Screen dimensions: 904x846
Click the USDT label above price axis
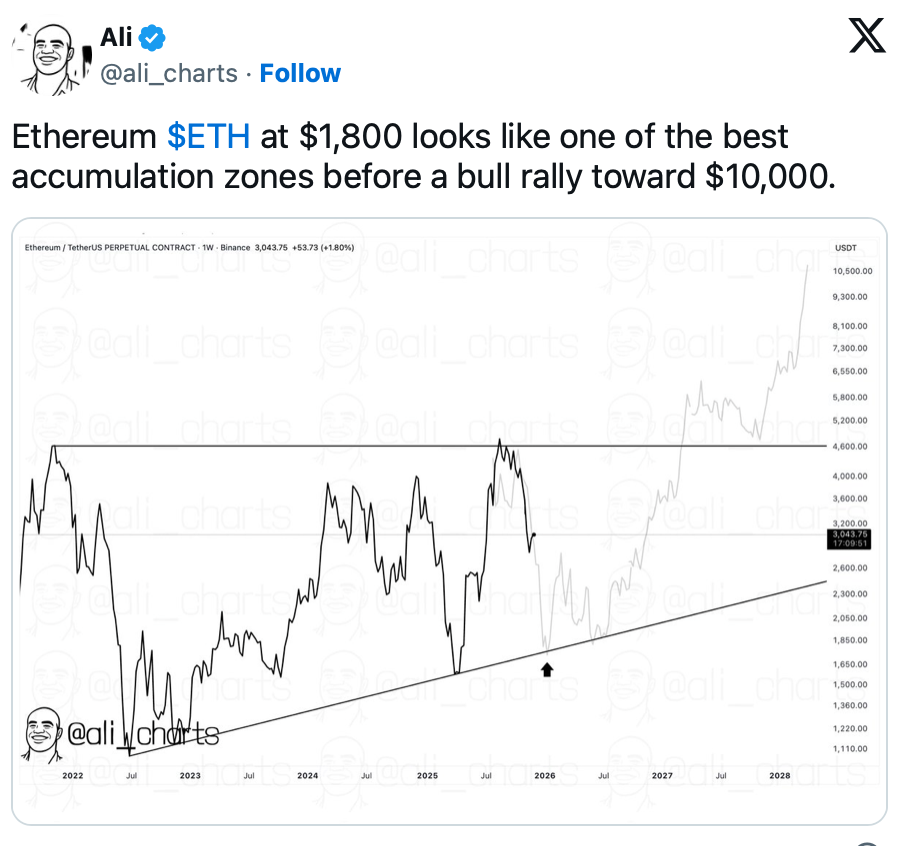pyautogui.click(x=845, y=246)
